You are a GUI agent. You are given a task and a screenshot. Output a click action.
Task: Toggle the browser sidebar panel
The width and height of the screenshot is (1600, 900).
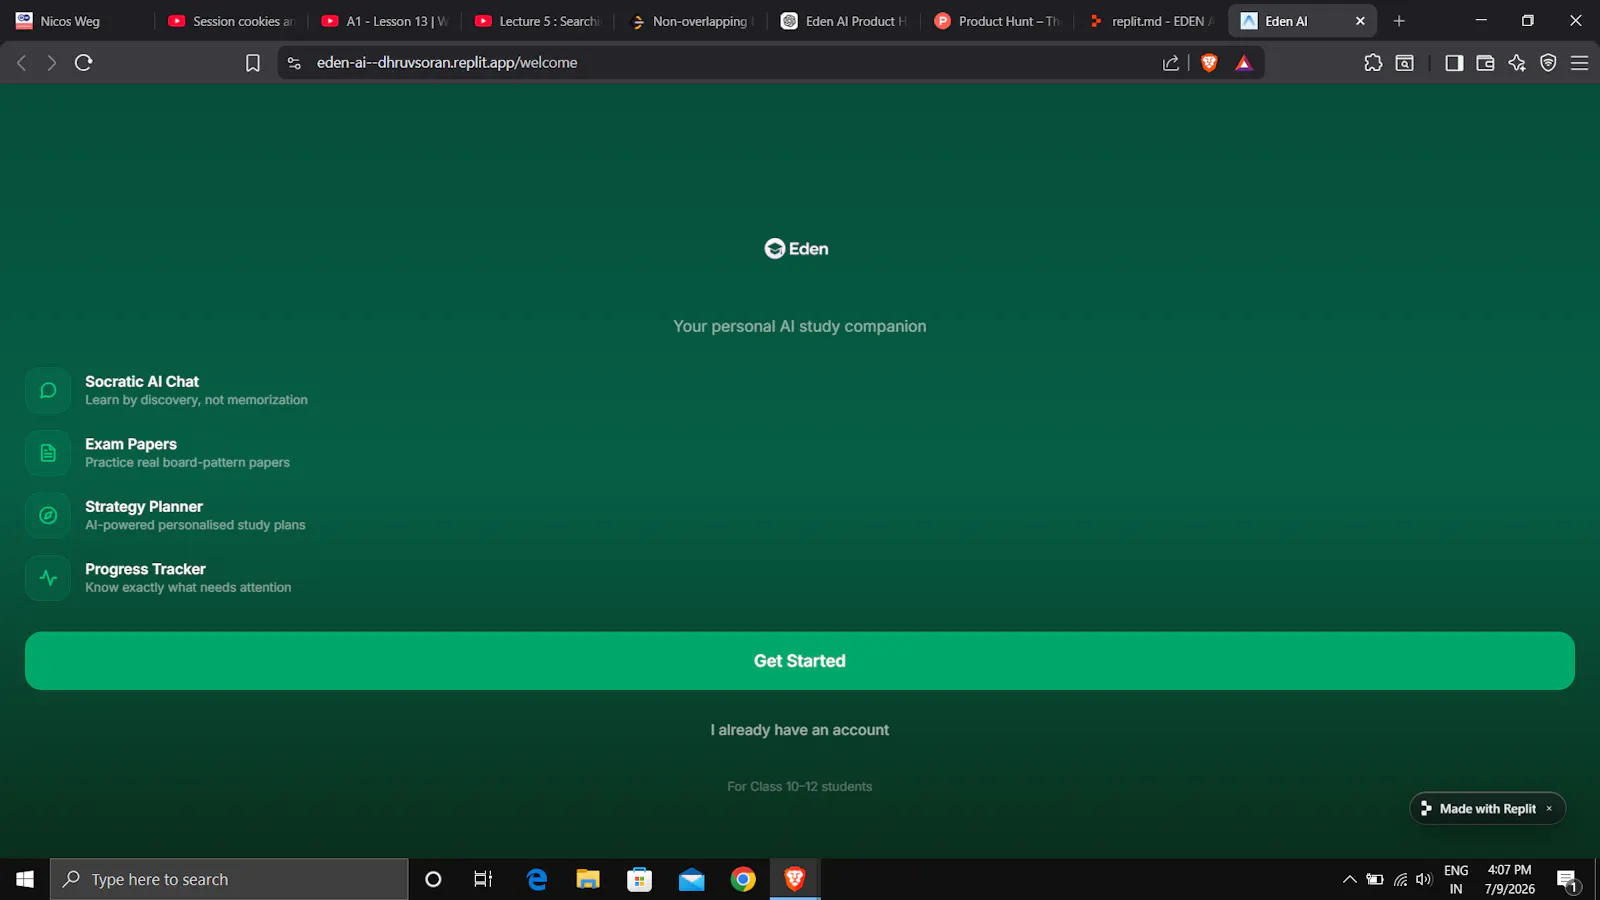coord(1454,63)
